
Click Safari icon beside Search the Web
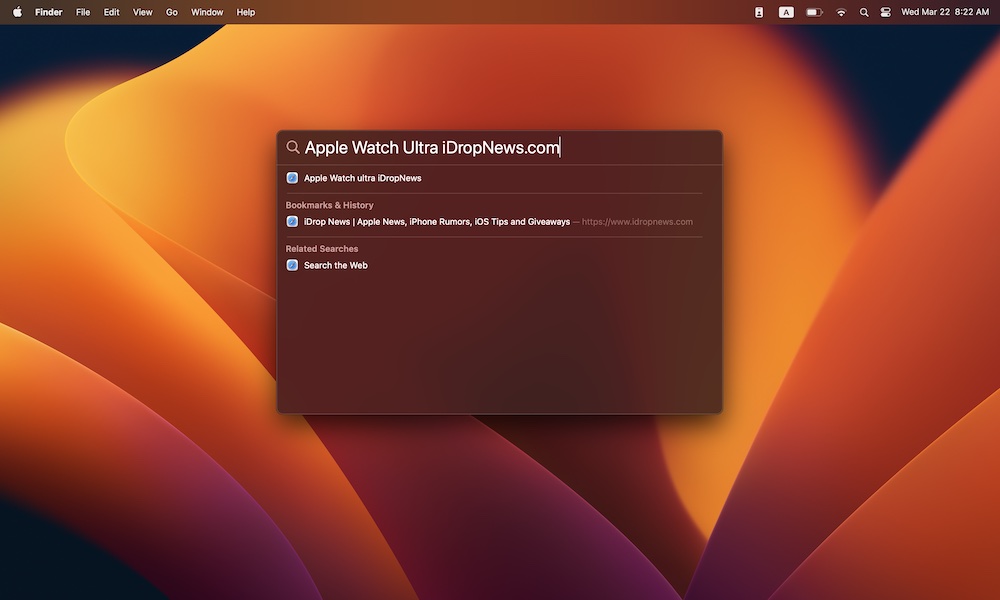point(292,265)
